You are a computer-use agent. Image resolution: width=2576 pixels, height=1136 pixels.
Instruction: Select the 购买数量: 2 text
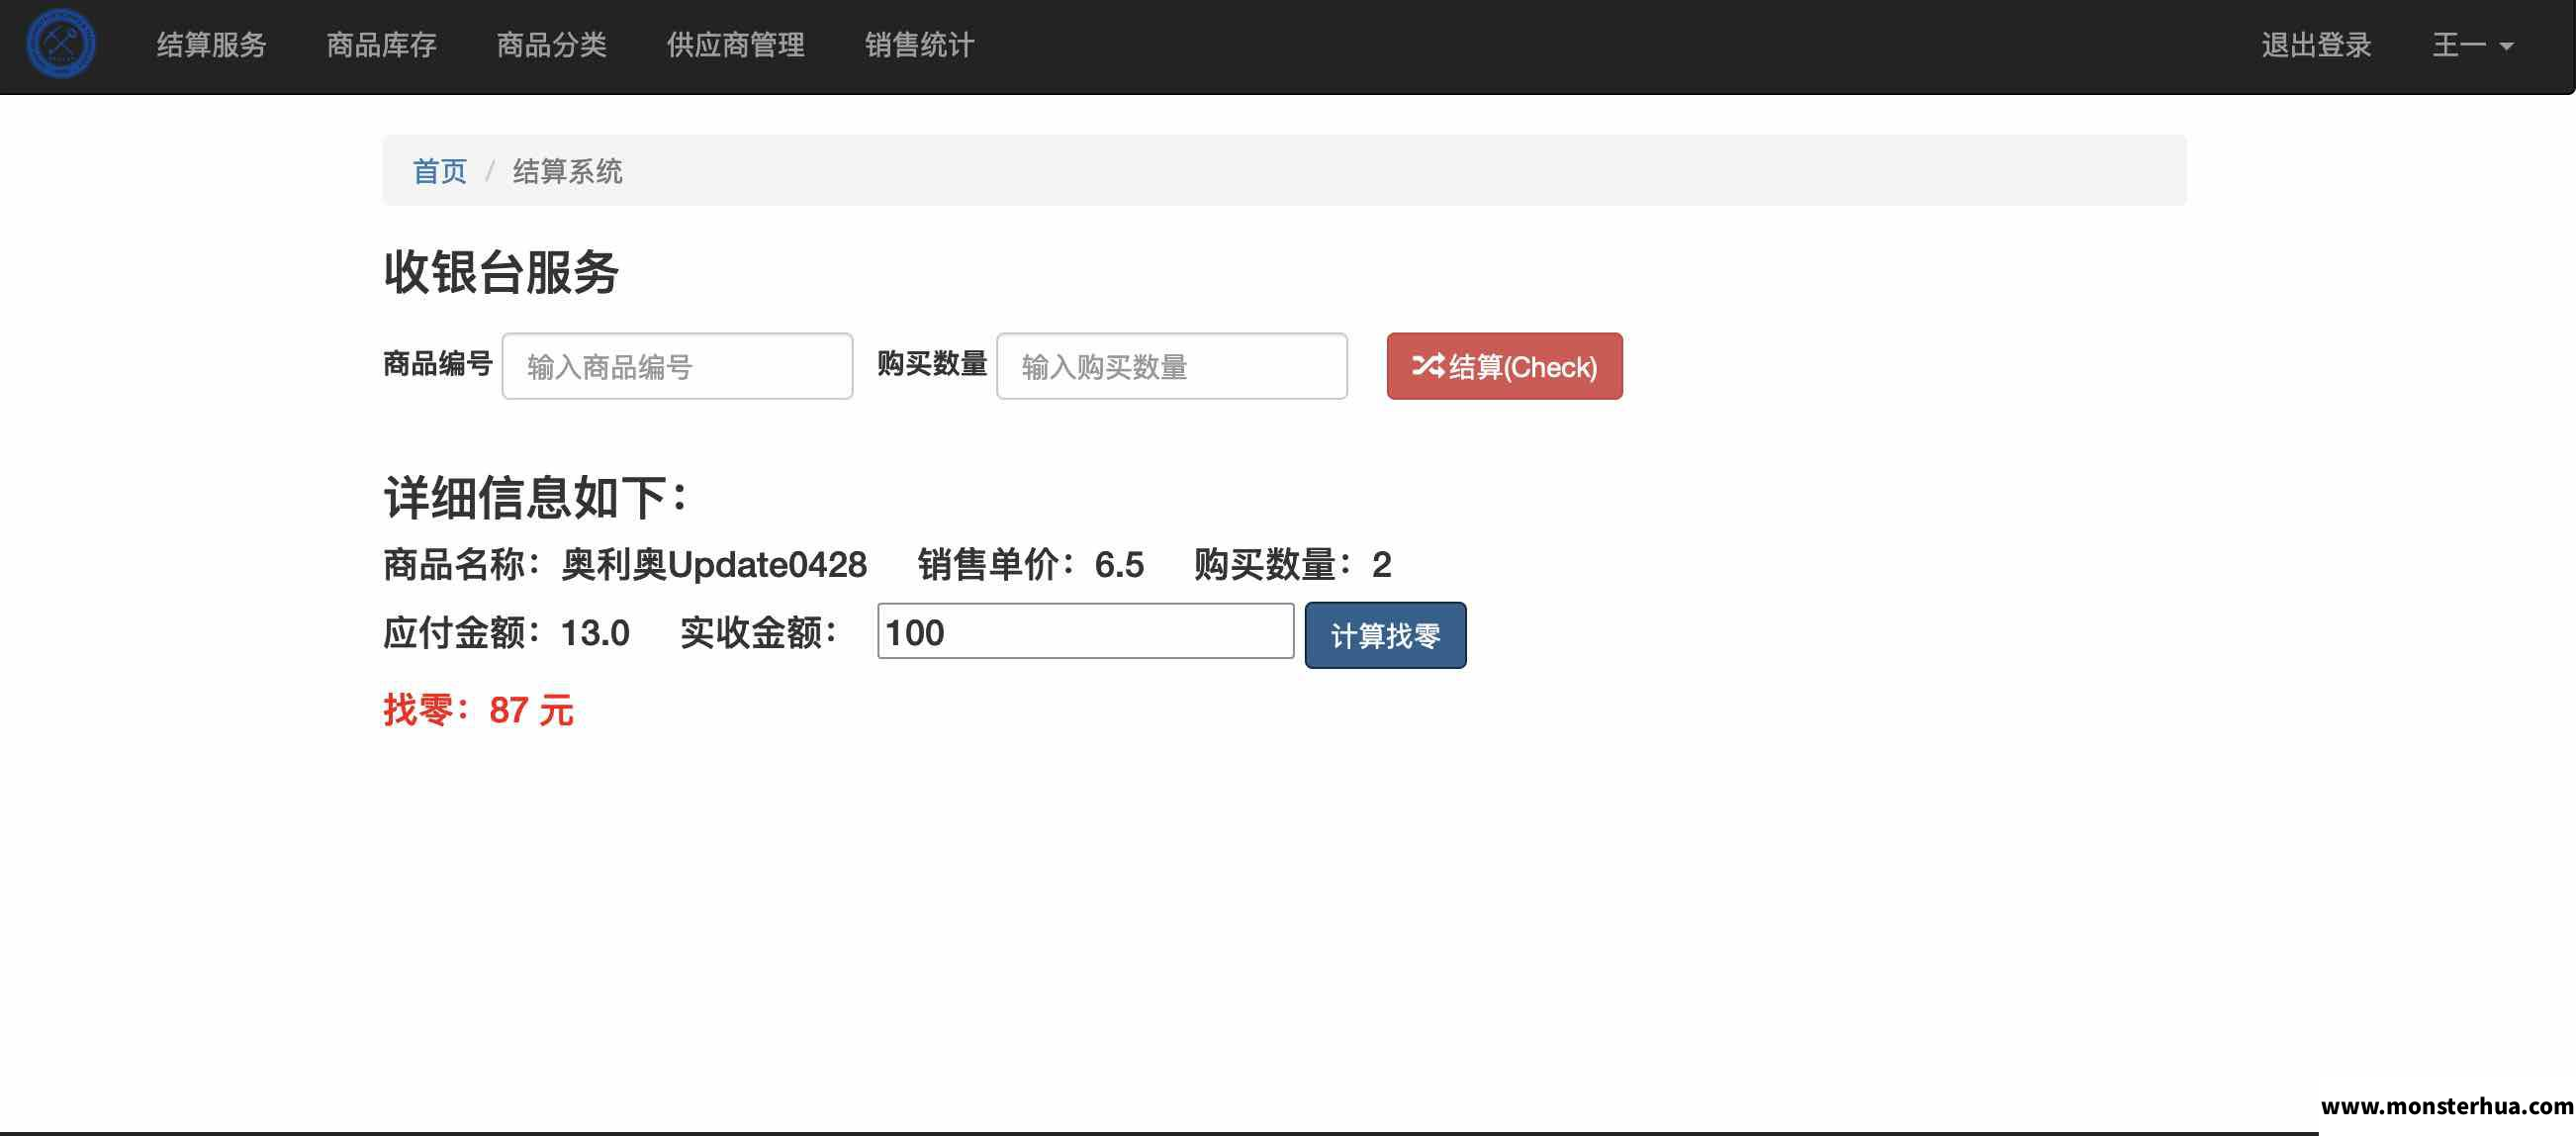click(x=1292, y=565)
